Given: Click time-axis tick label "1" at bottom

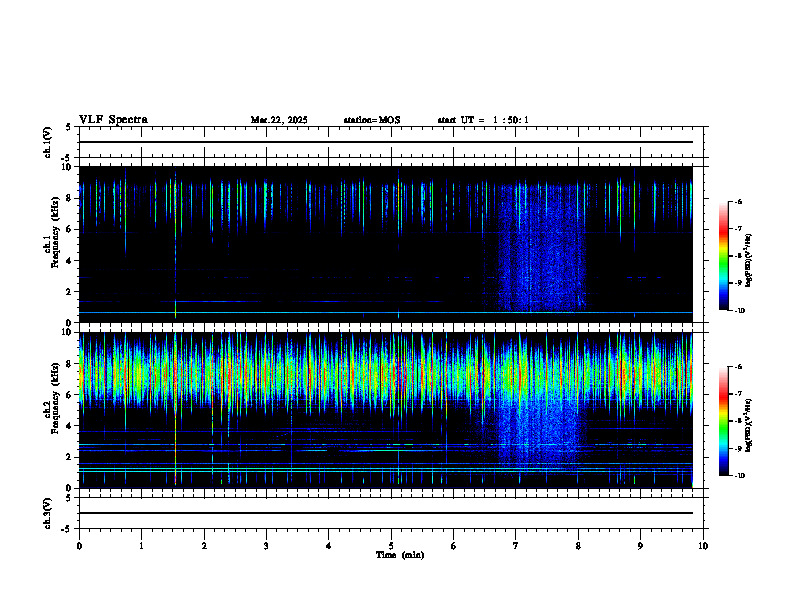Looking at the screenshot, I should 141,546.
